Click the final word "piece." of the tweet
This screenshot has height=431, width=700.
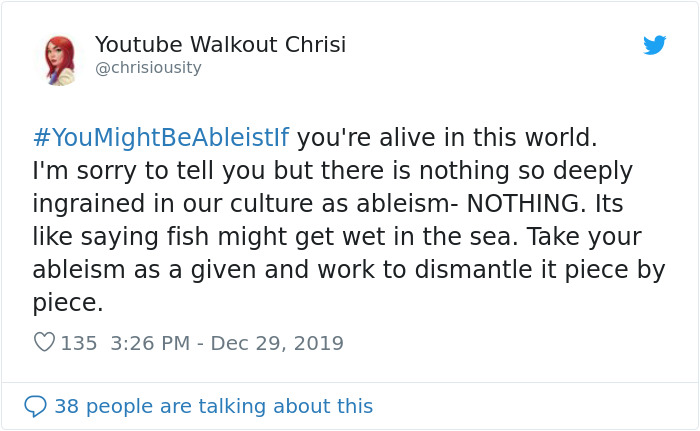67,304
